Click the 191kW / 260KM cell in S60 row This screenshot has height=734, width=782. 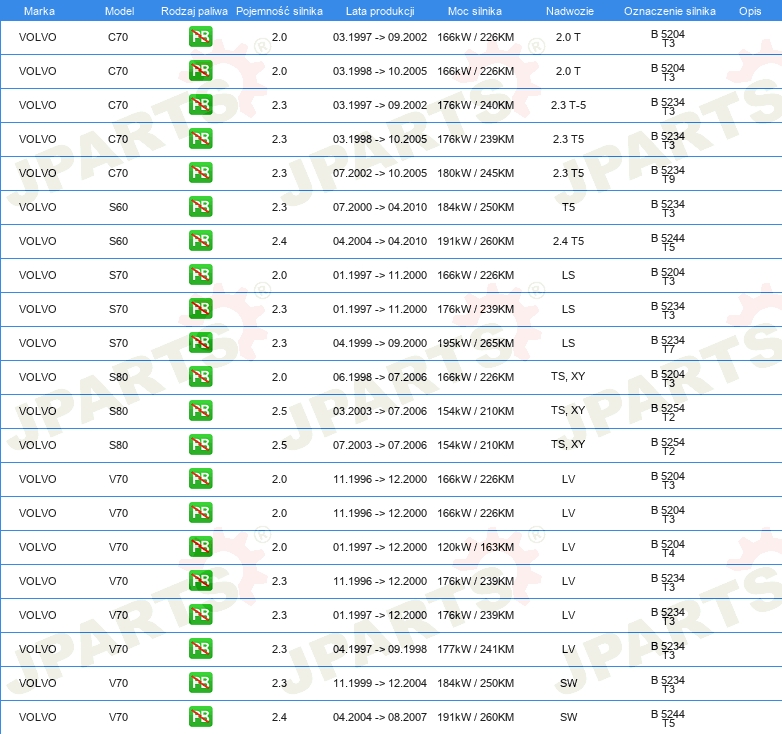(x=475, y=241)
